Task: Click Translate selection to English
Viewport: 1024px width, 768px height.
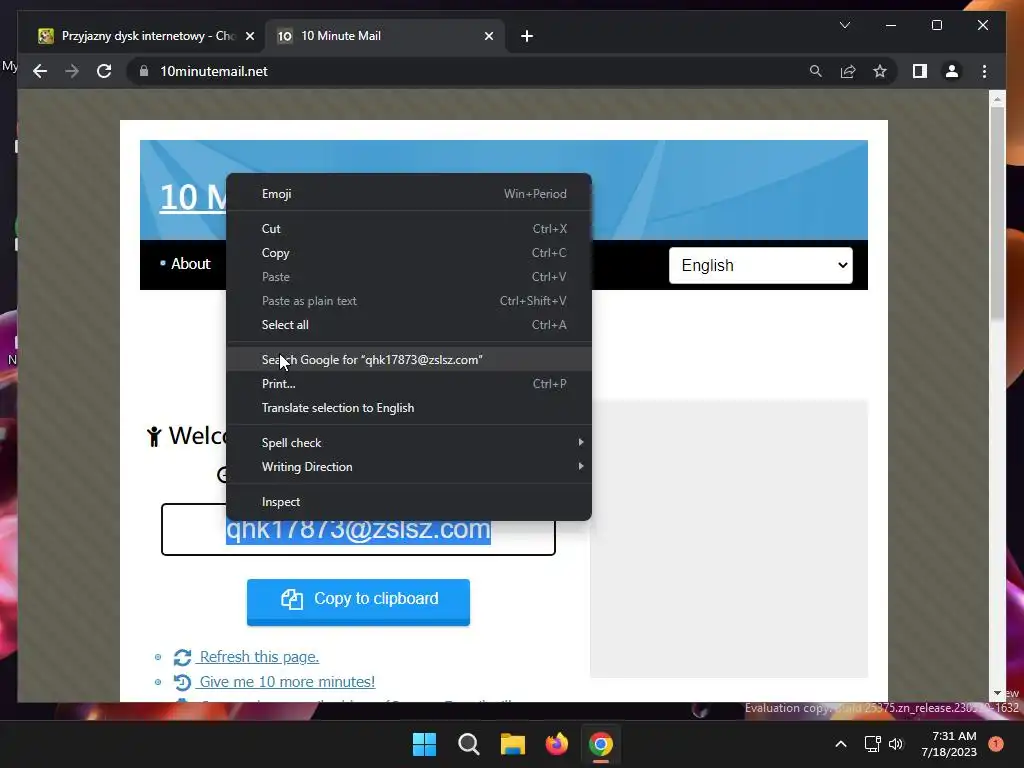Action: tap(409, 408)
